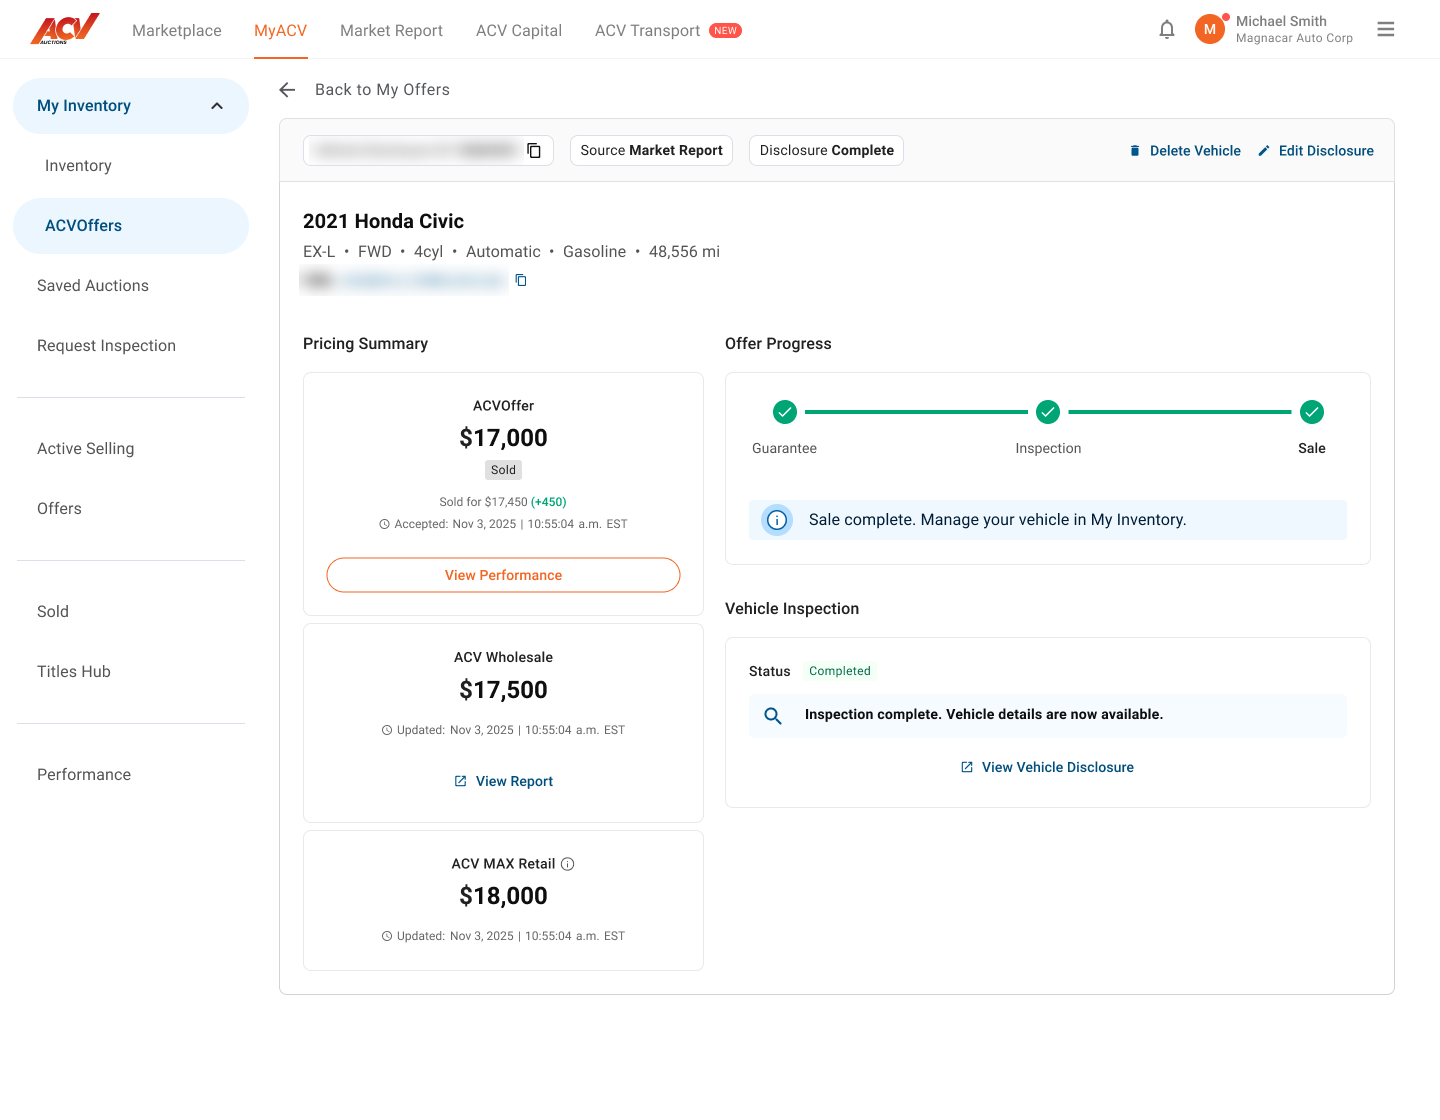This screenshot has height=1120, width=1440.
Task: Go to Request Inspection
Action: [x=106, y=346]
